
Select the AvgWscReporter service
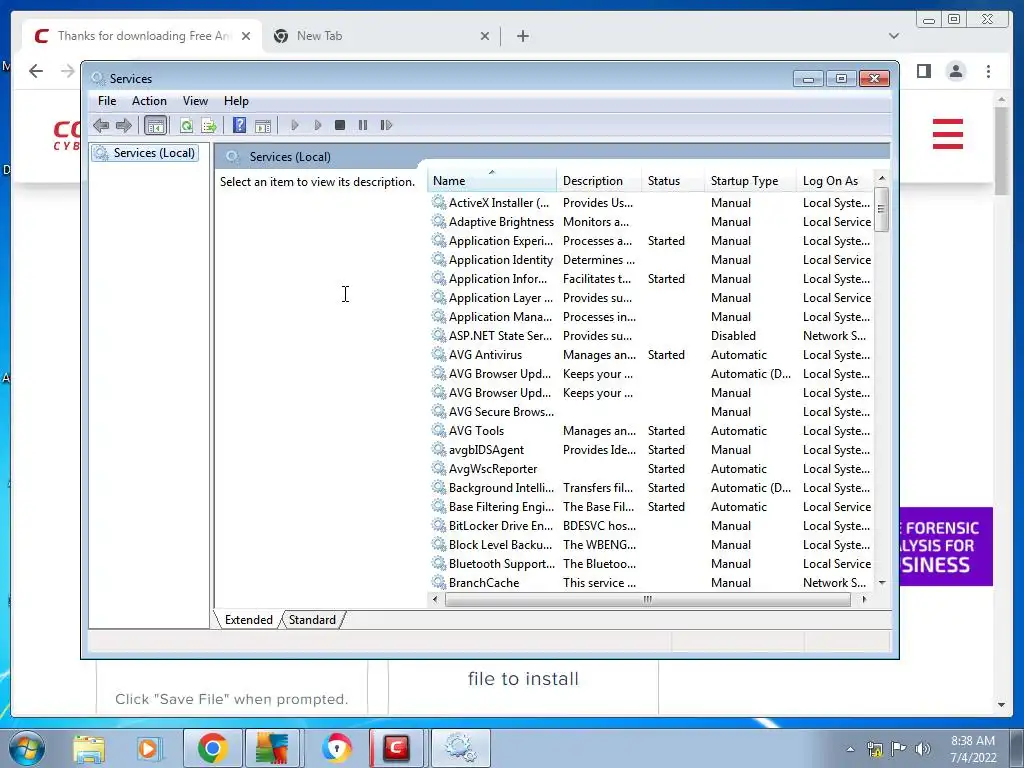click(x=651, y=468)
